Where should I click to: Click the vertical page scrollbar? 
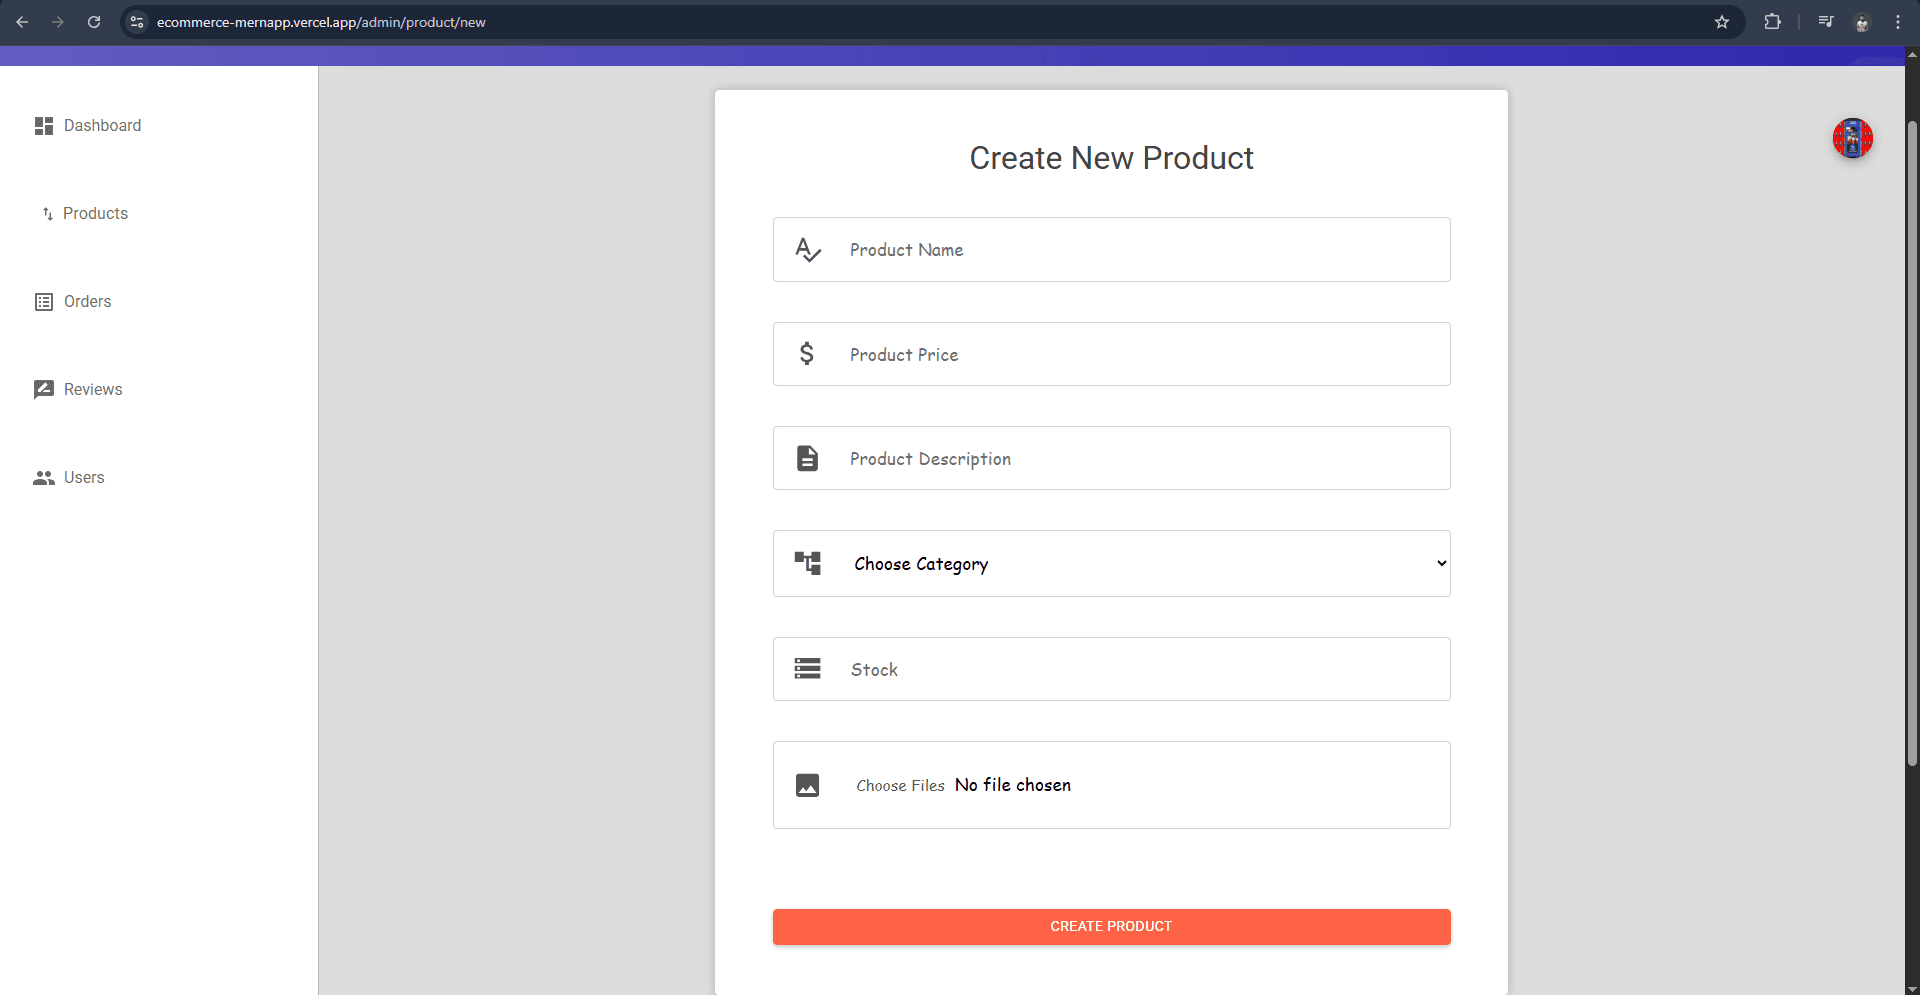(1912, 440)
